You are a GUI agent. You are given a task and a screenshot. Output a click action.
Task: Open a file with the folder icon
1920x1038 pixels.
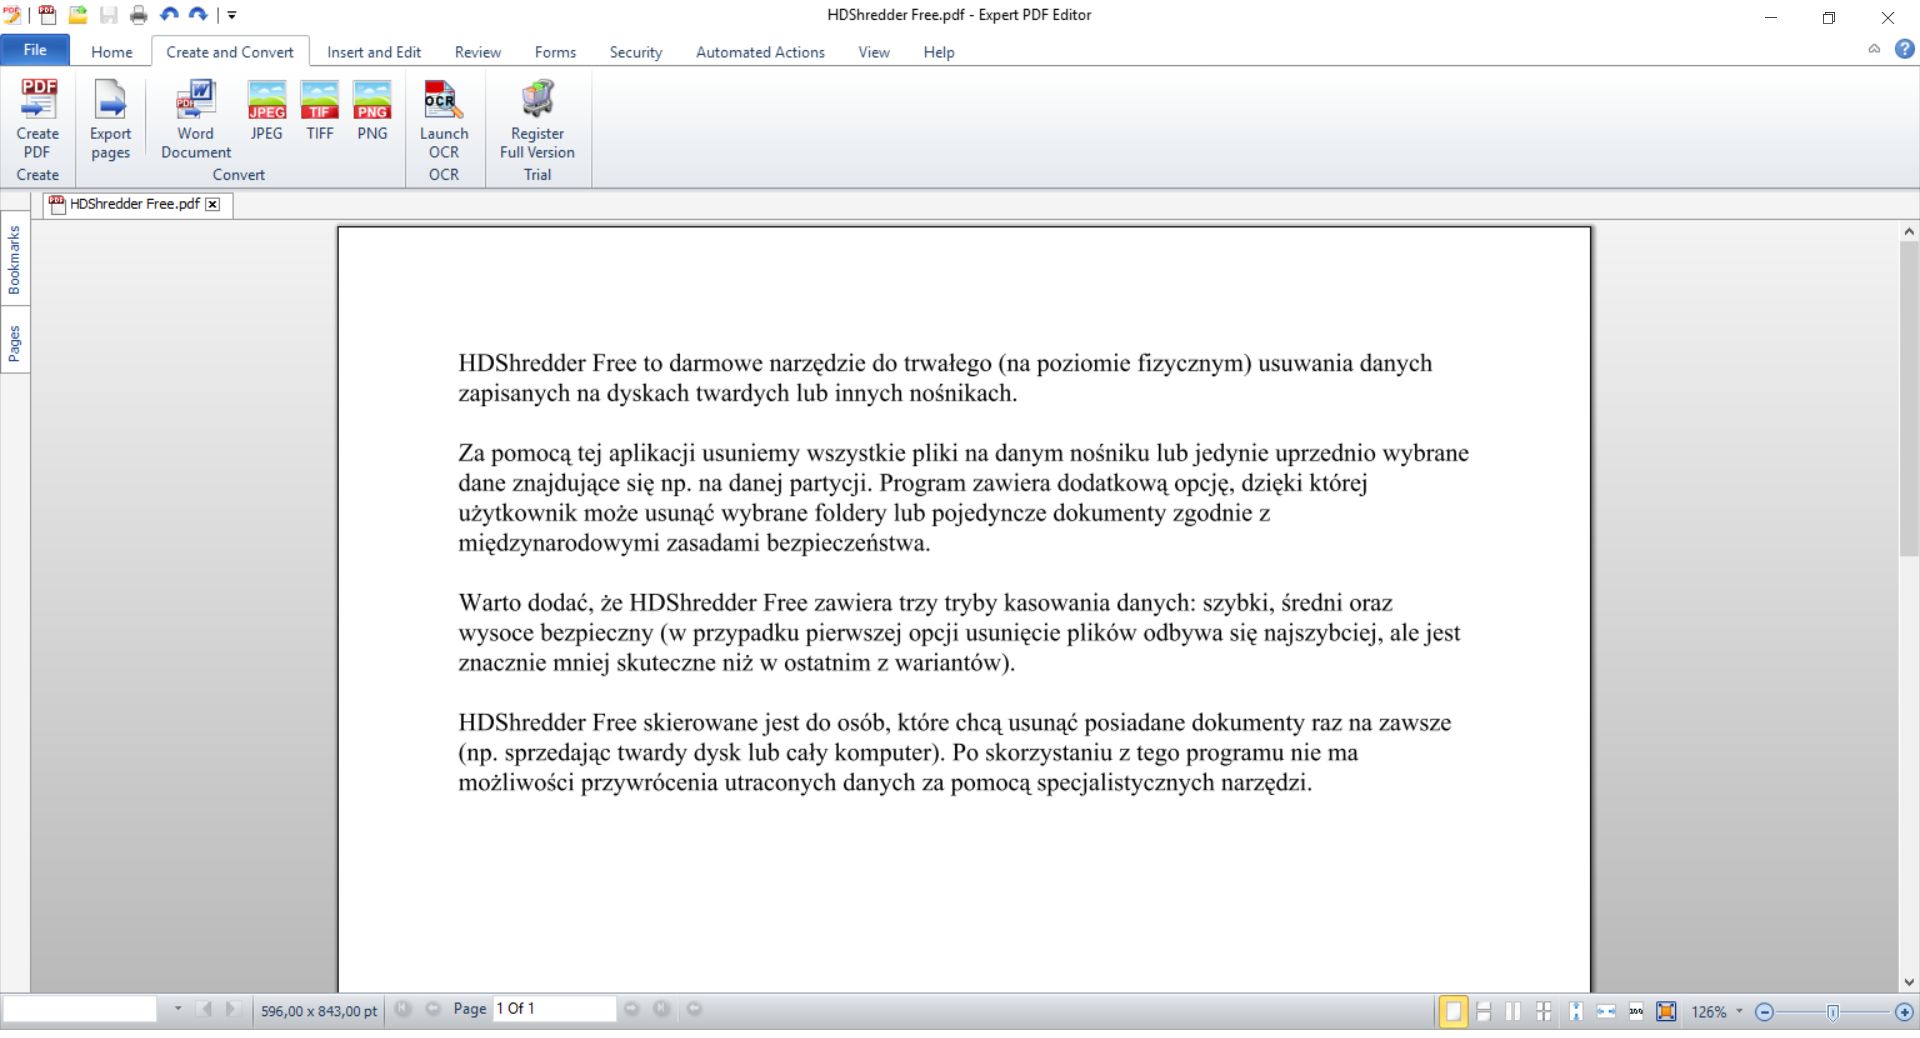tap(78, 15)
